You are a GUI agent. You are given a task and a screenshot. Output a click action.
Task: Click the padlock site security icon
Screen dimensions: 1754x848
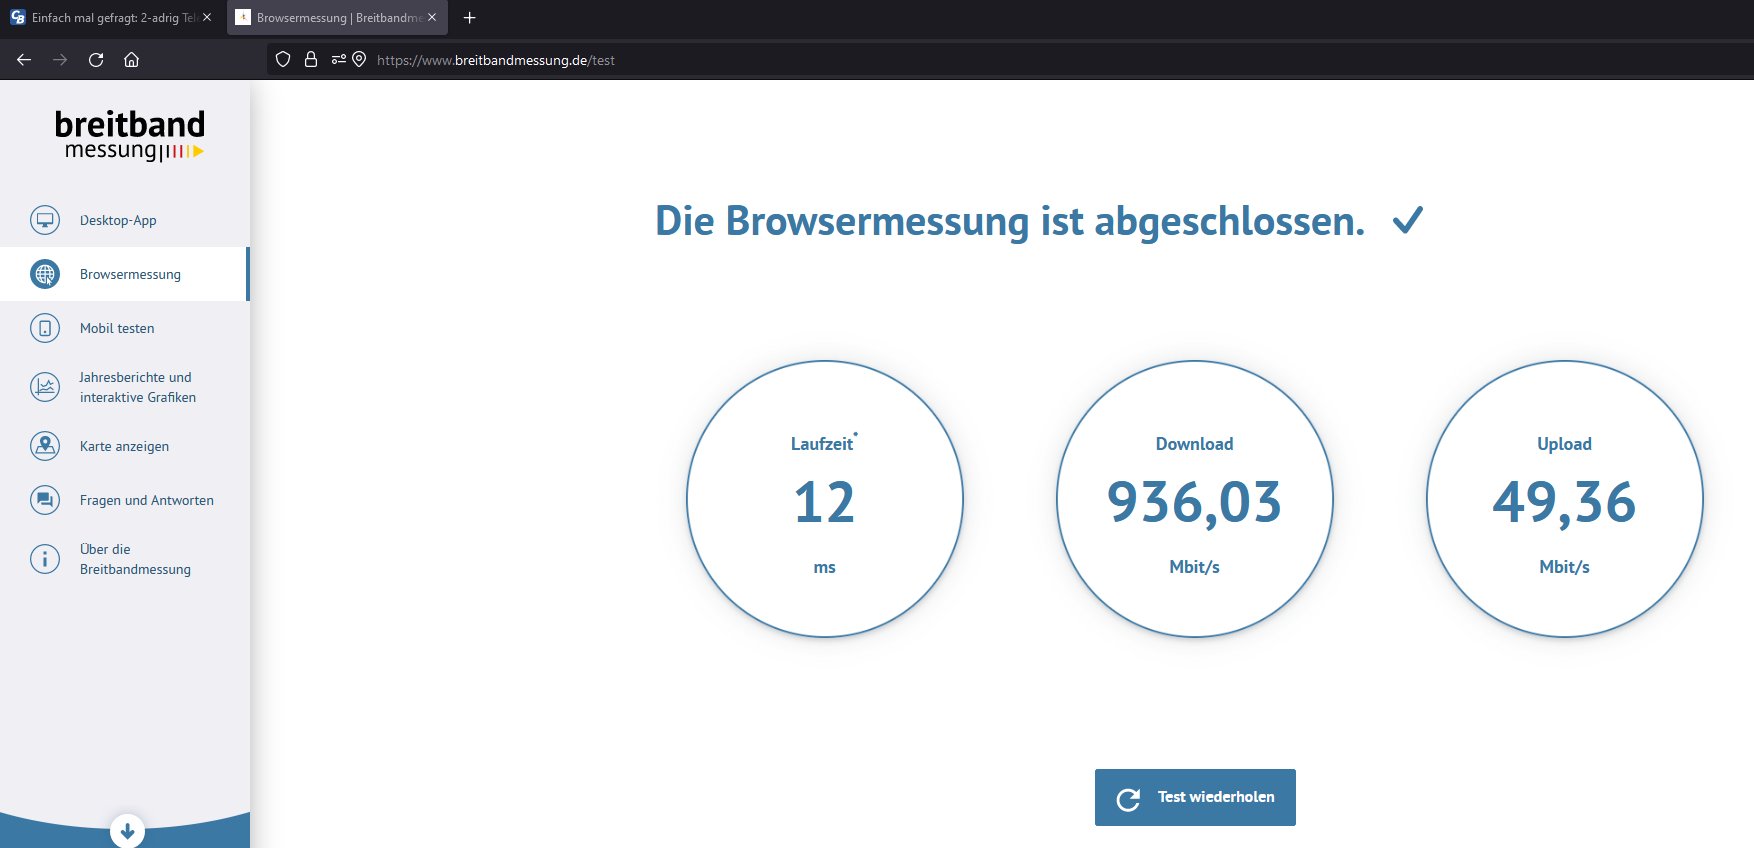coord(311,60)
